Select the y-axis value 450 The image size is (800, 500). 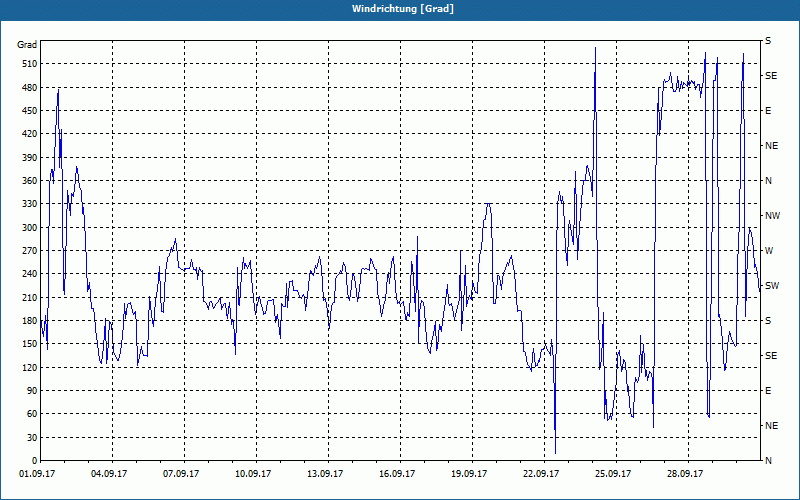[x=30, y=111]
